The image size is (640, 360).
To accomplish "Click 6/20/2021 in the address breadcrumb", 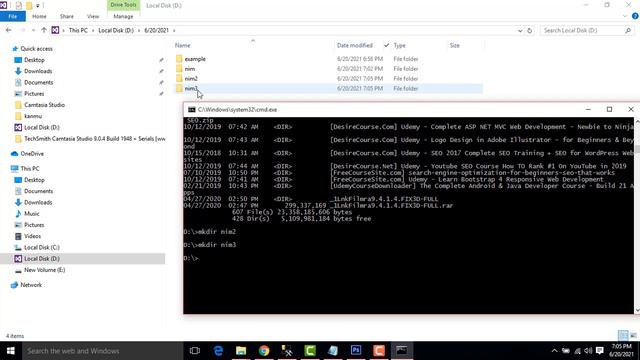I will click(156, 30).
